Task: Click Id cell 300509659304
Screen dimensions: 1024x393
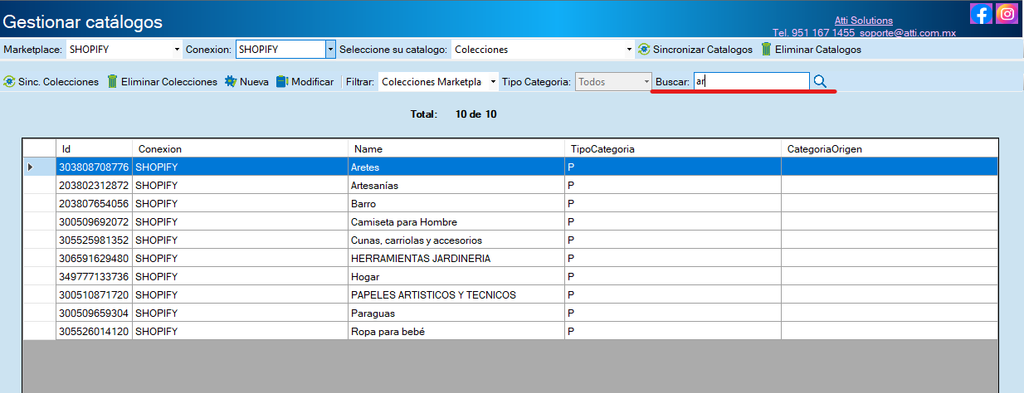Action: (x=94, y=313)
